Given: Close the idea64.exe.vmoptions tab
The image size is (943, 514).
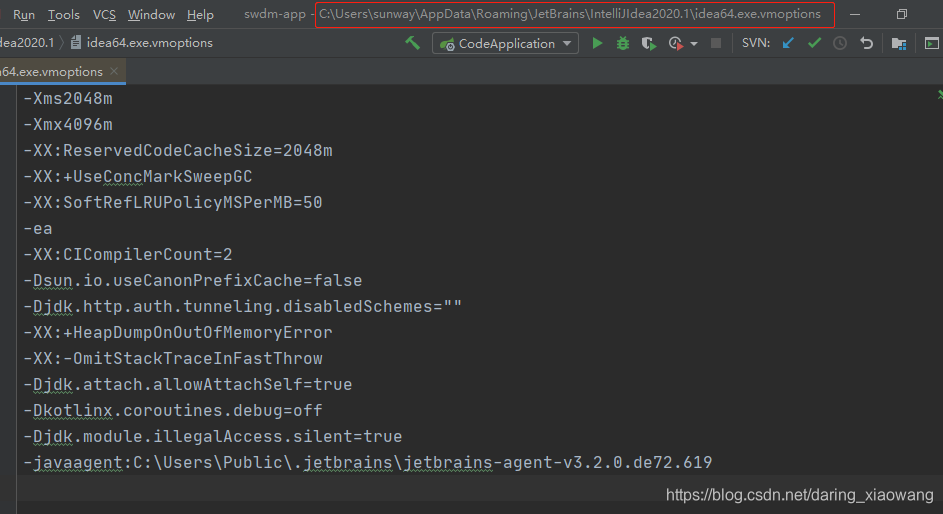Looking at the screenshot, I should tap(114, 71).
